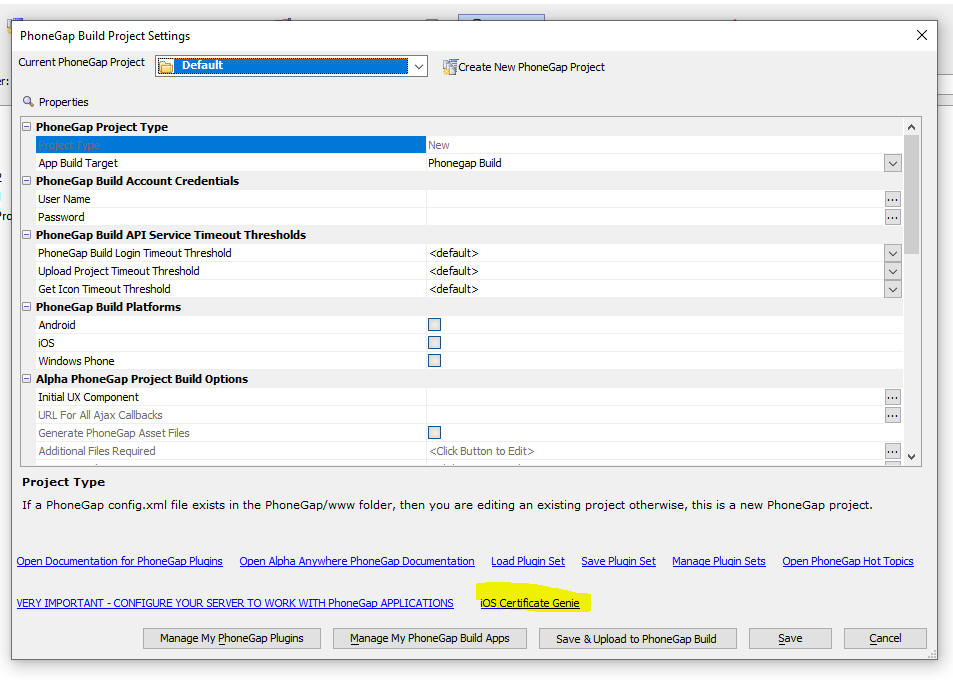Click VERY IMPORTANT configure your server link
This screenshot has height=697, width=953.
click(x=235, y=603)
